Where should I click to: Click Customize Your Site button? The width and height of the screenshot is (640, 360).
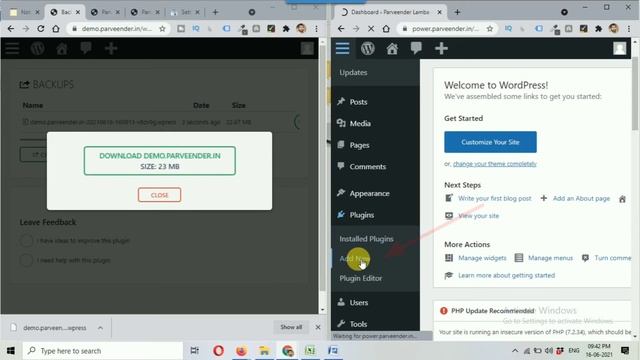(x=490, y=142)
